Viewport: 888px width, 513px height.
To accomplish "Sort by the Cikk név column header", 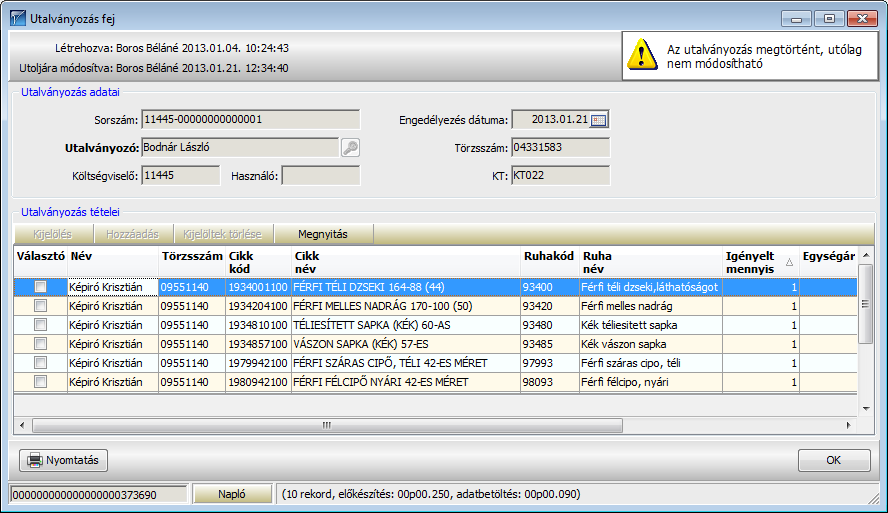I will click(405, 262).
